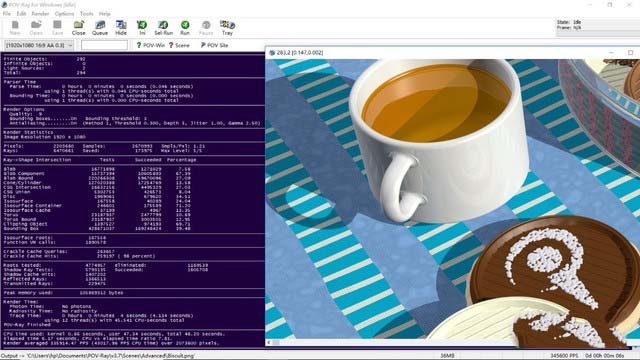The image size is (640, 360).
Task: Click the render window title 283,2 coordinates
Action: click(x=300, y=53)
